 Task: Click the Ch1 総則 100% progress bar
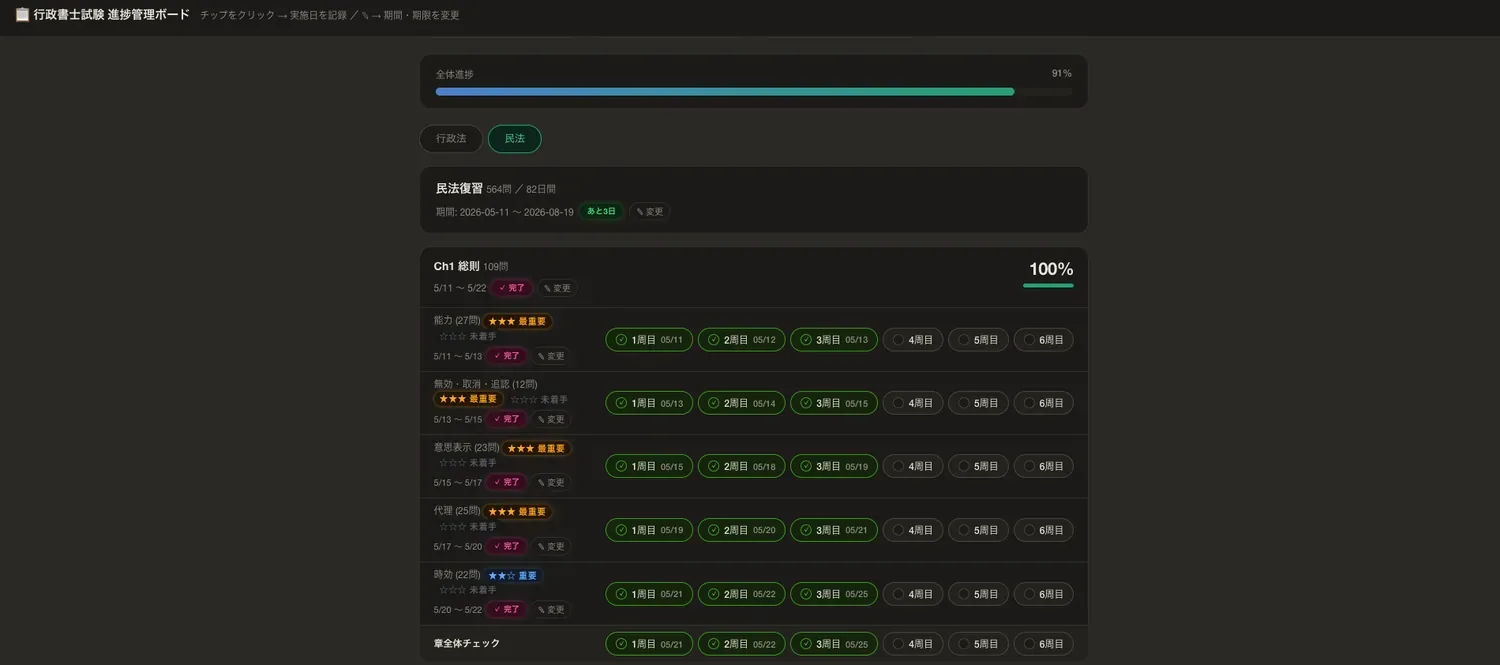point(1048,285)
